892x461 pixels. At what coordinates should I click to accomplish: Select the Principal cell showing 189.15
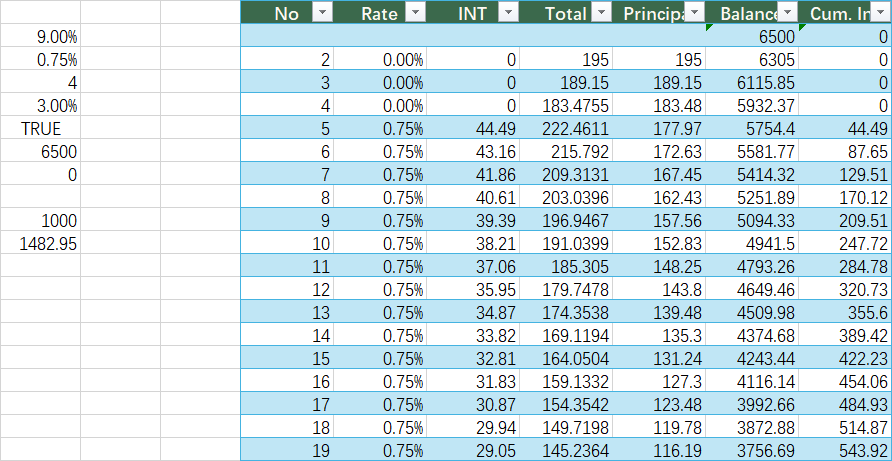tap(659, 83)
